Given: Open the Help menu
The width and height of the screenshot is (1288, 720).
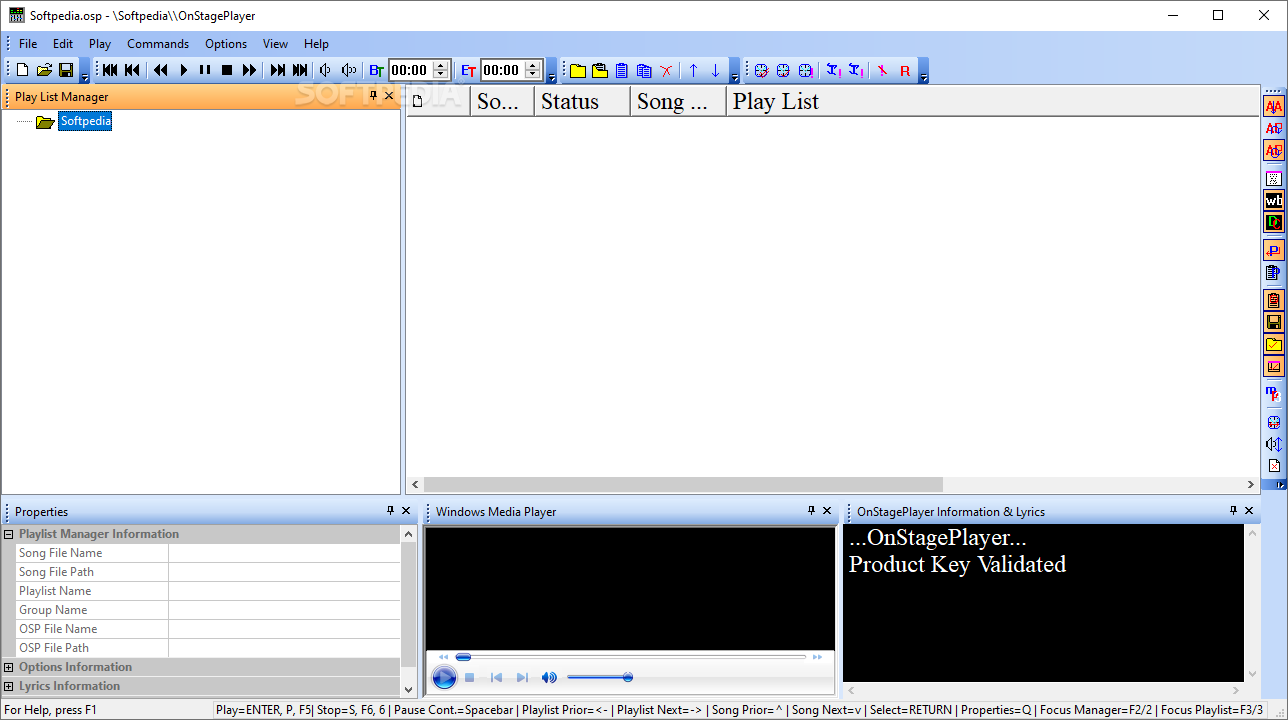Looking at the screenshot, I should coord(316,44).
